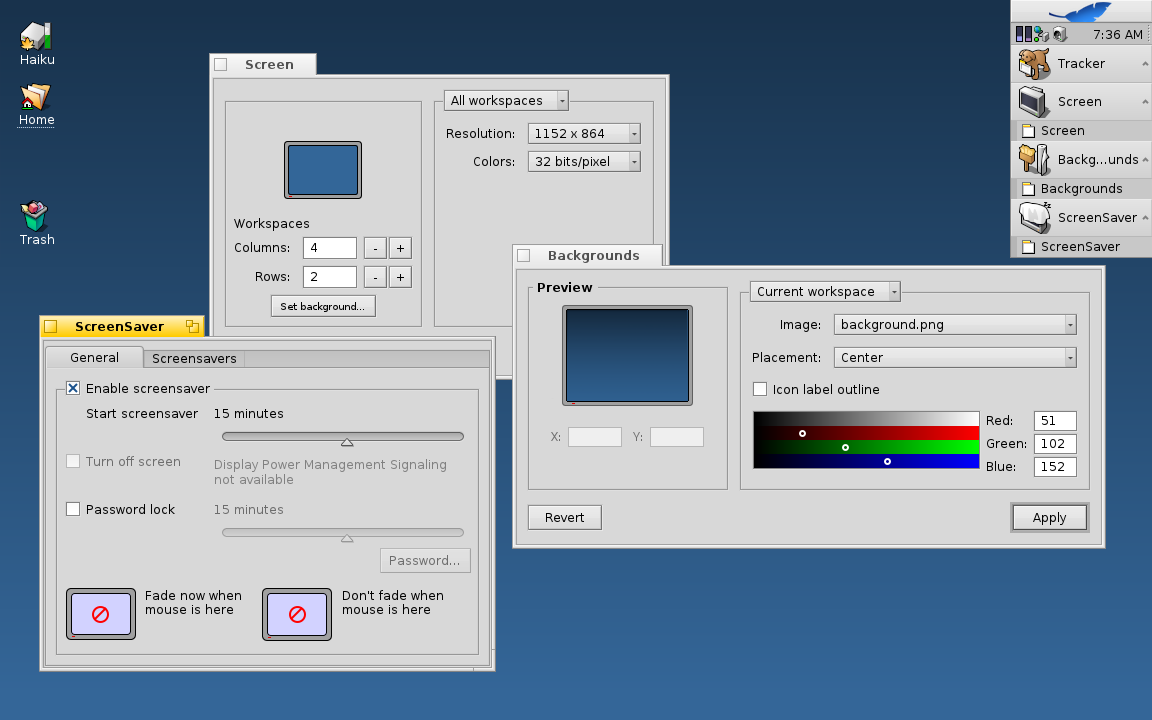The height and width of the screenshot is (720, 1152).
Task: Open the Colors bits/pixel dropdown
Action: (584, 161)
